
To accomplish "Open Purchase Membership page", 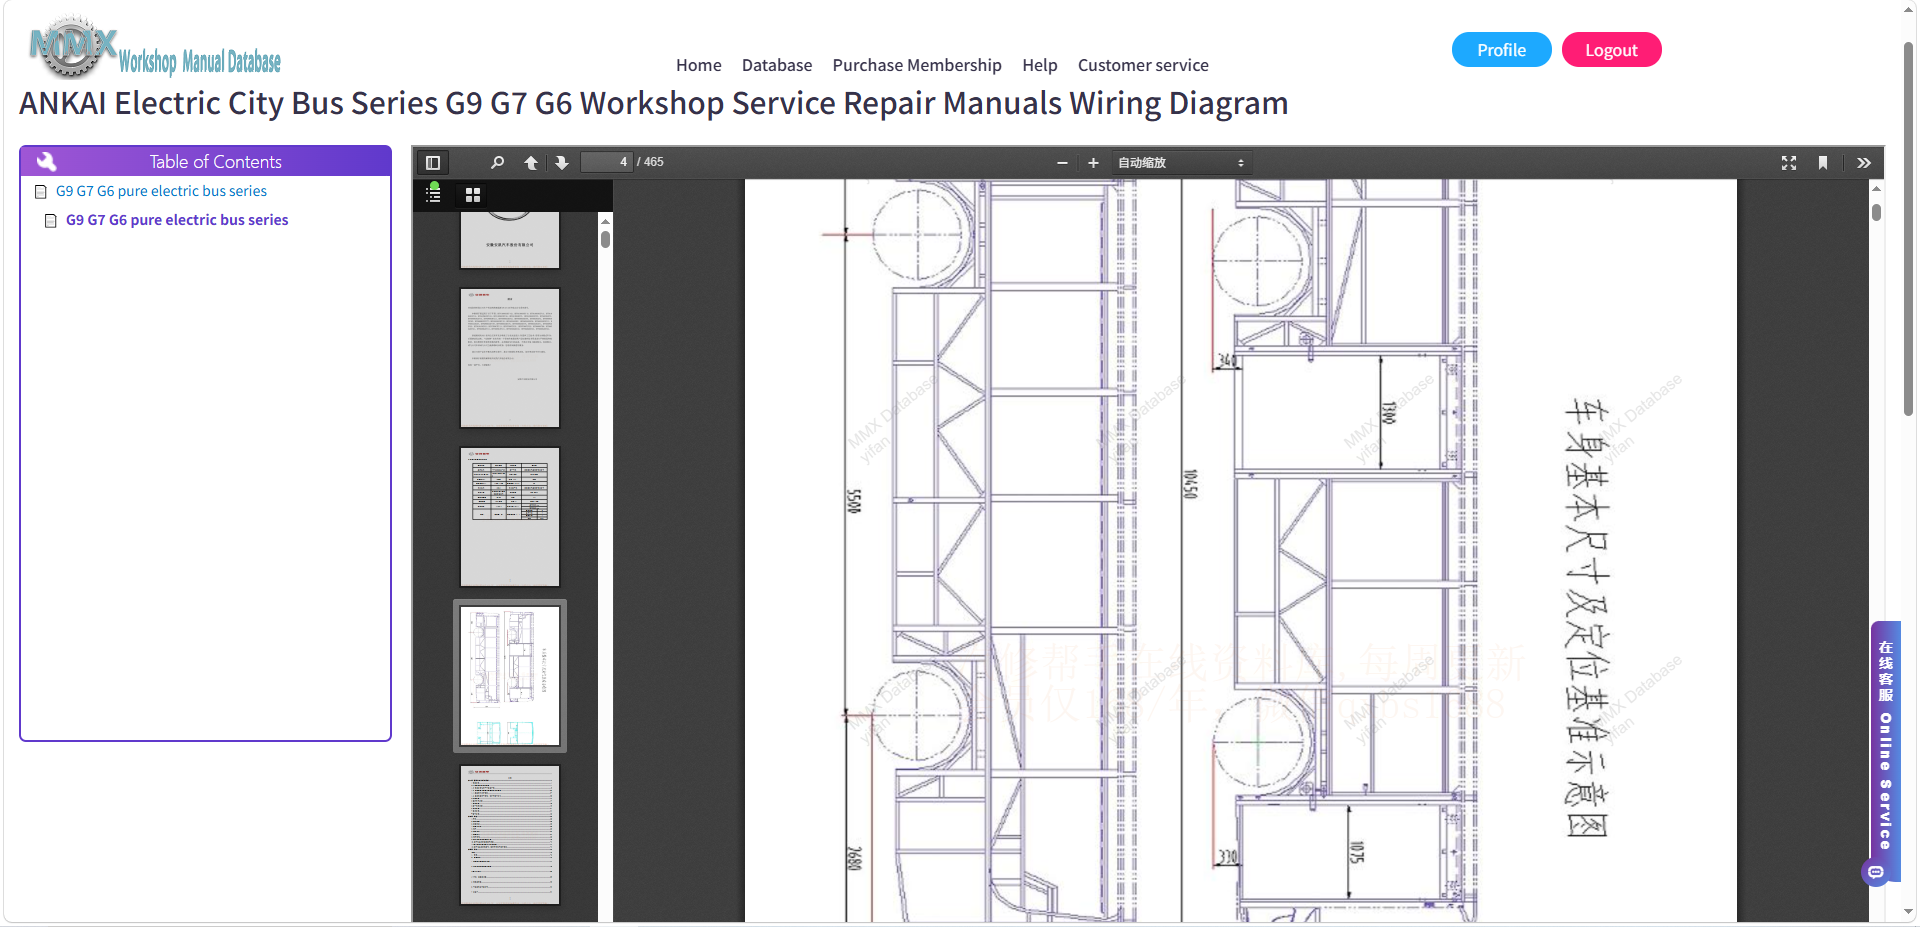I will coord(917,65).
